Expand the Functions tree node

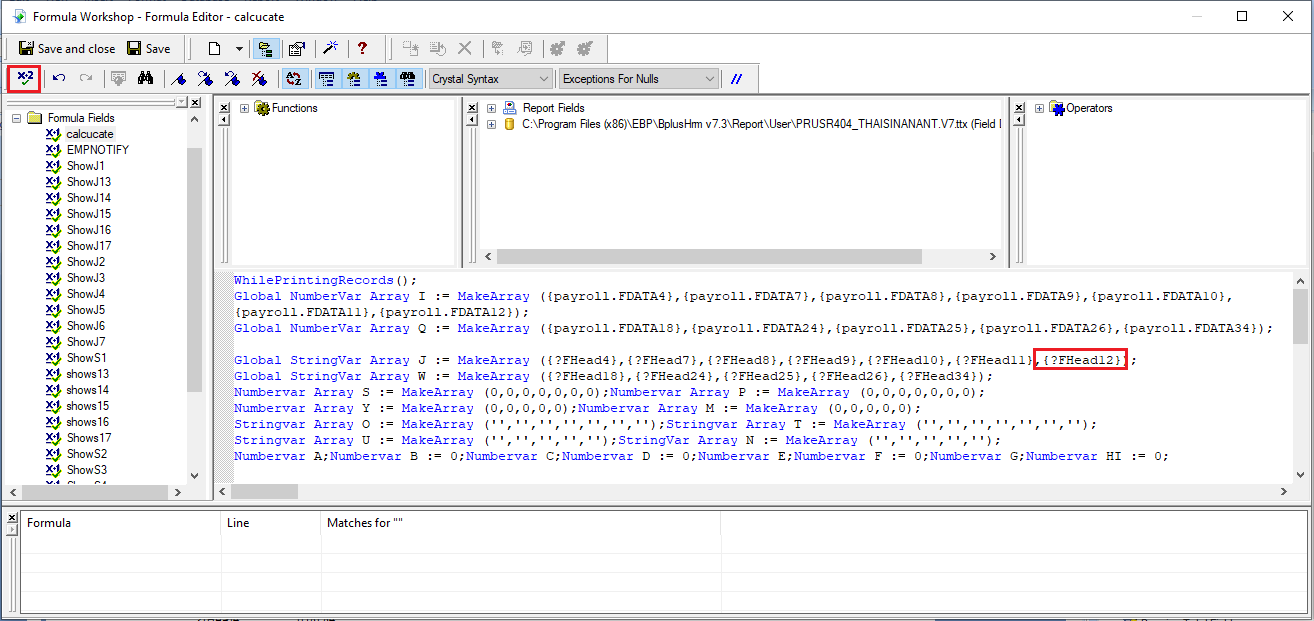point(245,108)
